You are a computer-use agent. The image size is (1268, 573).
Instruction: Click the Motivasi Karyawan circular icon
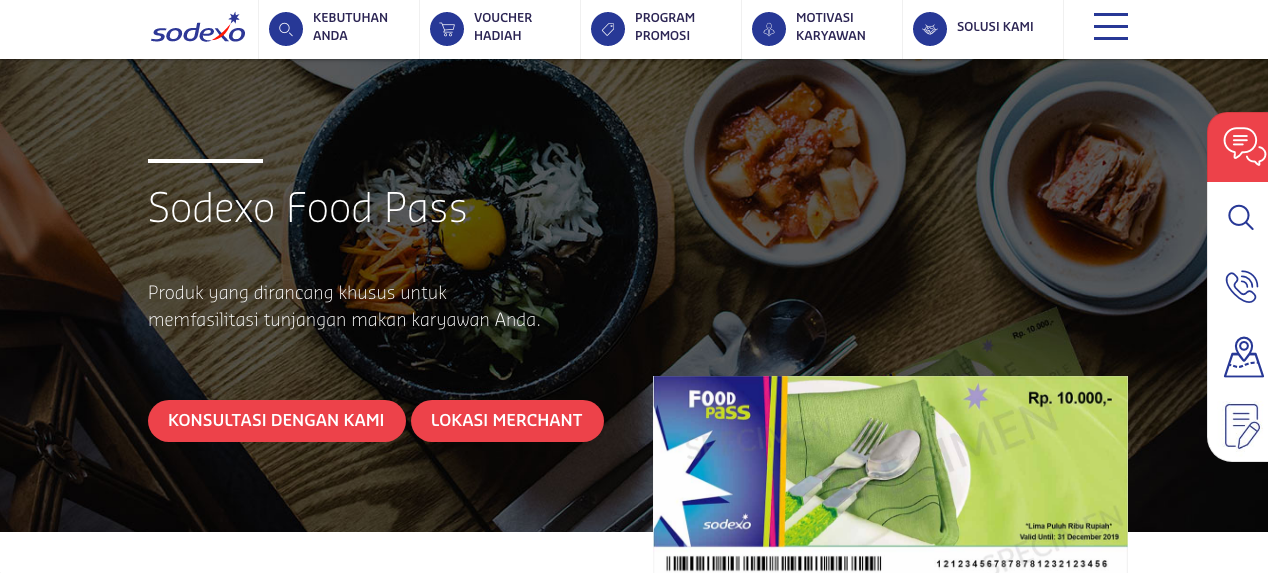[x=769, y=29]
